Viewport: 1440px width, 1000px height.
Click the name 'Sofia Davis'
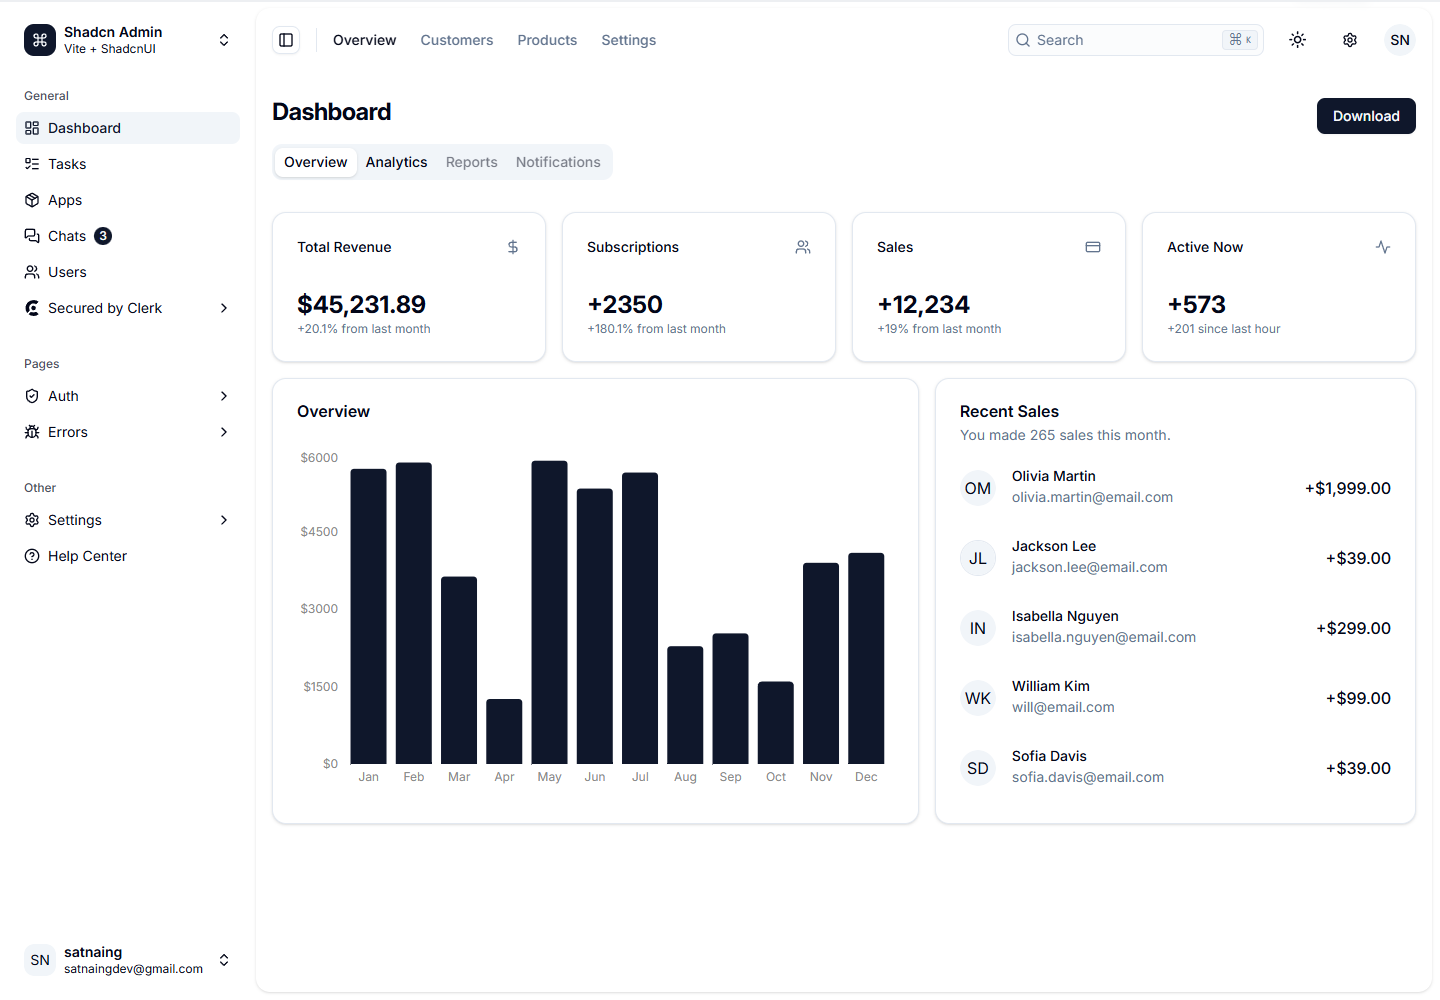1049,756
